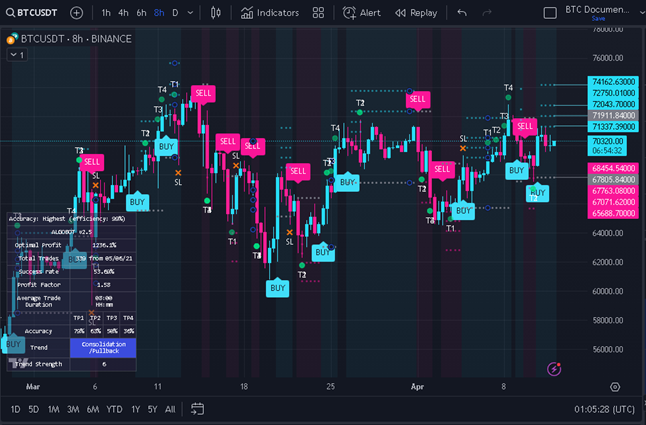
Task: Select the YTD date range
Action: [114, 409]
